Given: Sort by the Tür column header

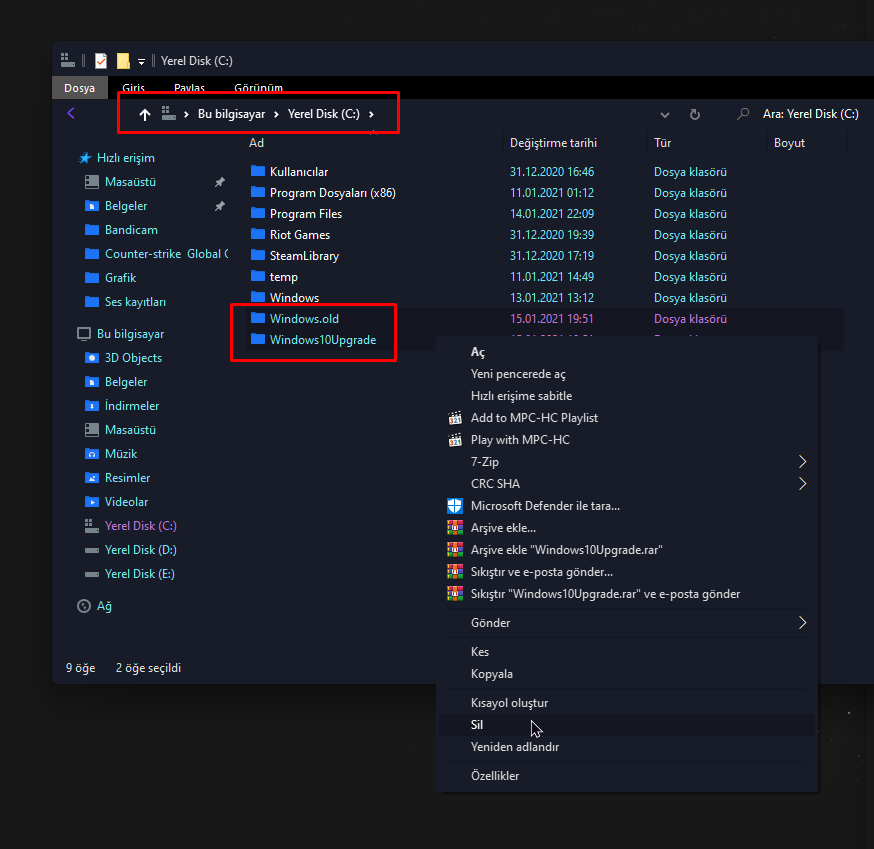Looking at the screenshot, I should pyautogui.click(x=662, y=143).
